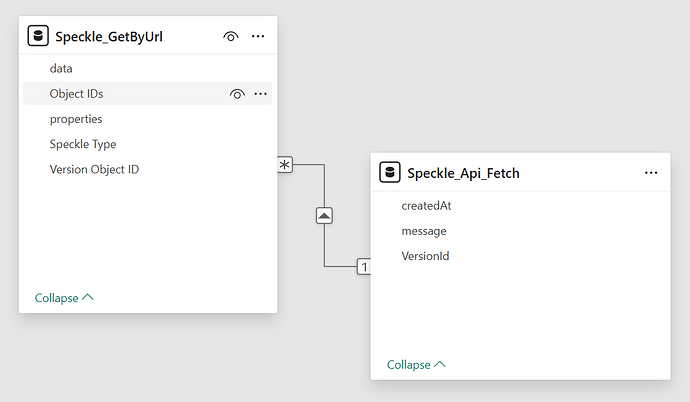
Task: Select the data field
Action: [x=147, y=68]
